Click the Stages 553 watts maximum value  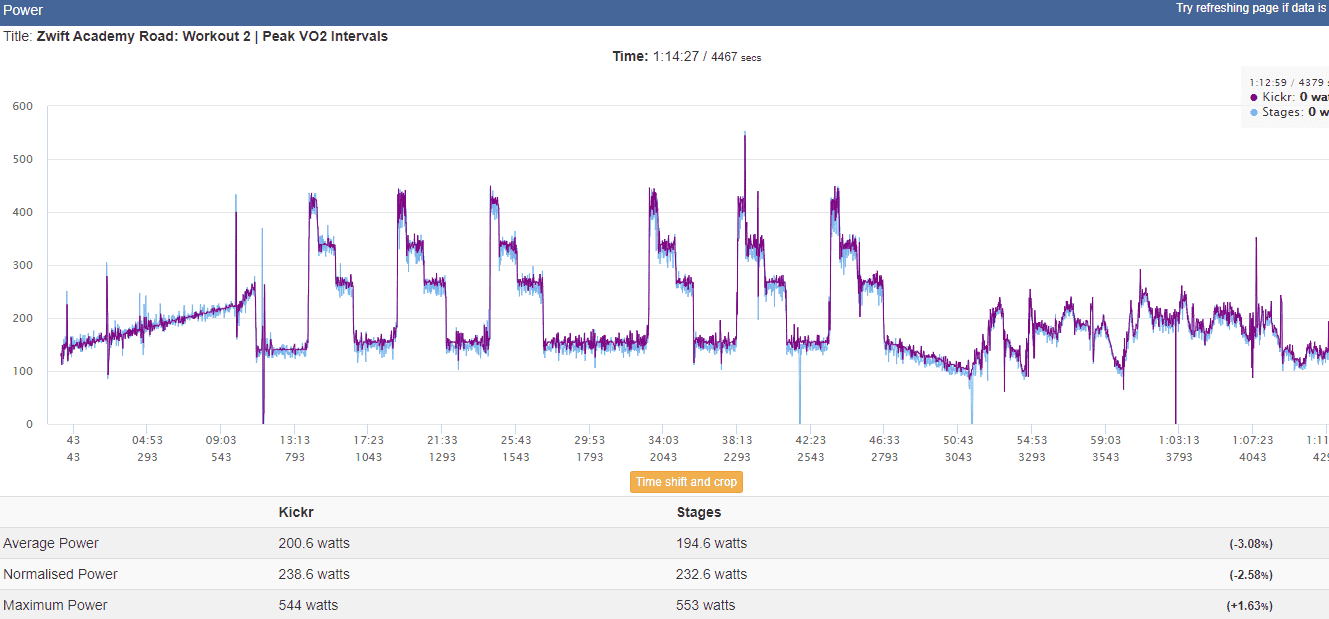706,606
